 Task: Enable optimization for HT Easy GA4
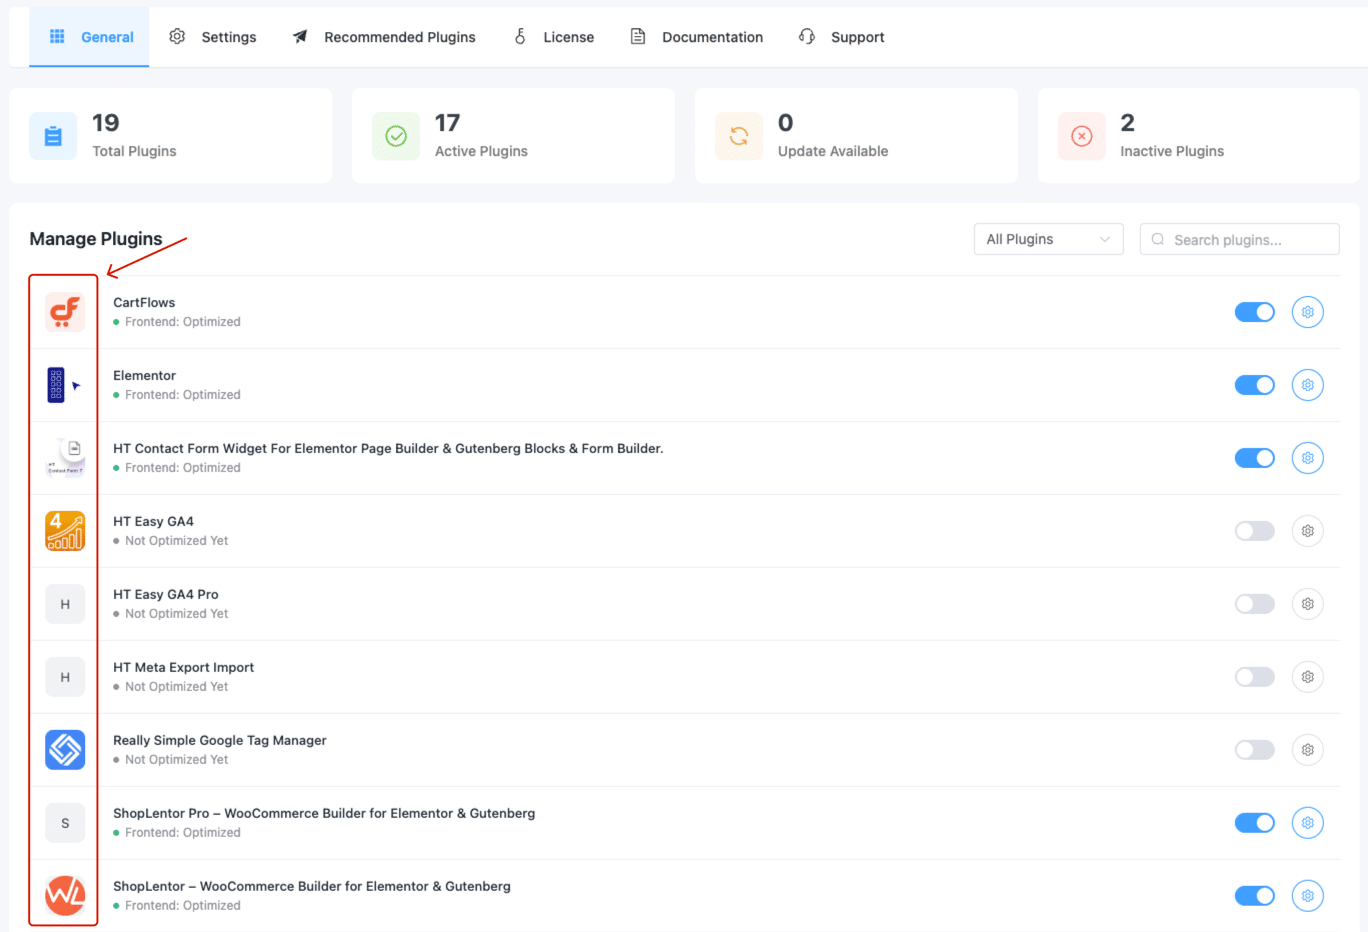(1254, 530)
